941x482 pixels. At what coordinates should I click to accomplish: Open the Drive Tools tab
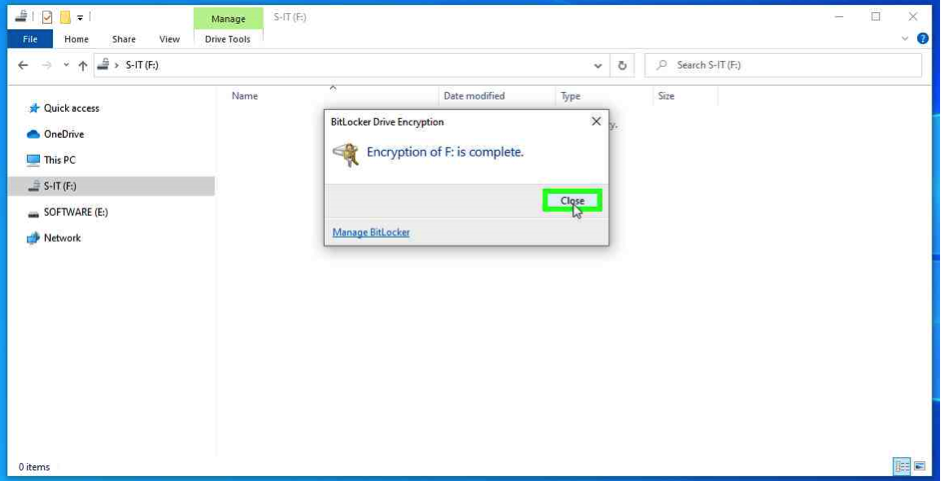228,39
